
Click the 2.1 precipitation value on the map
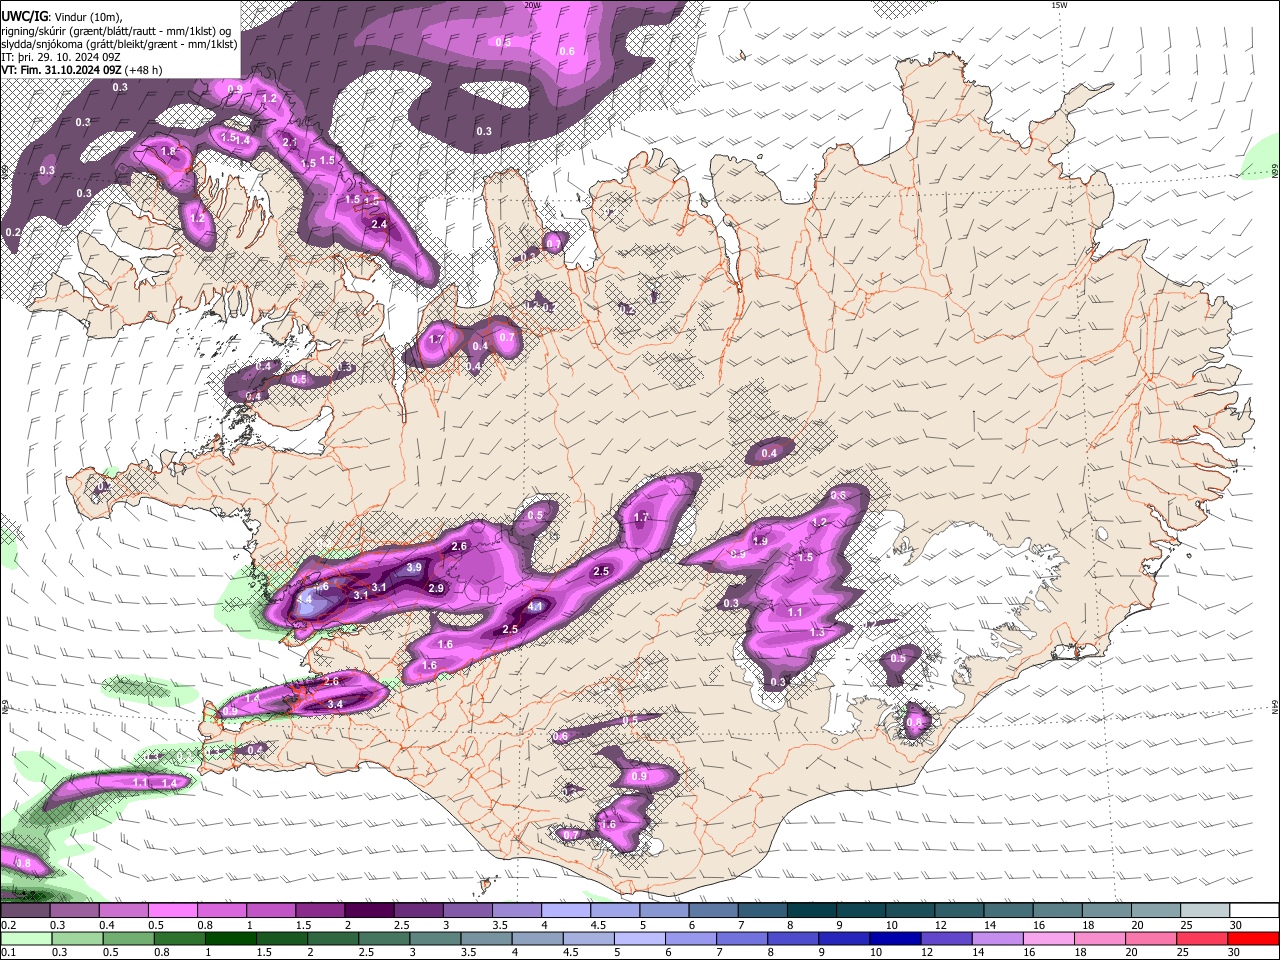(290, 143)
